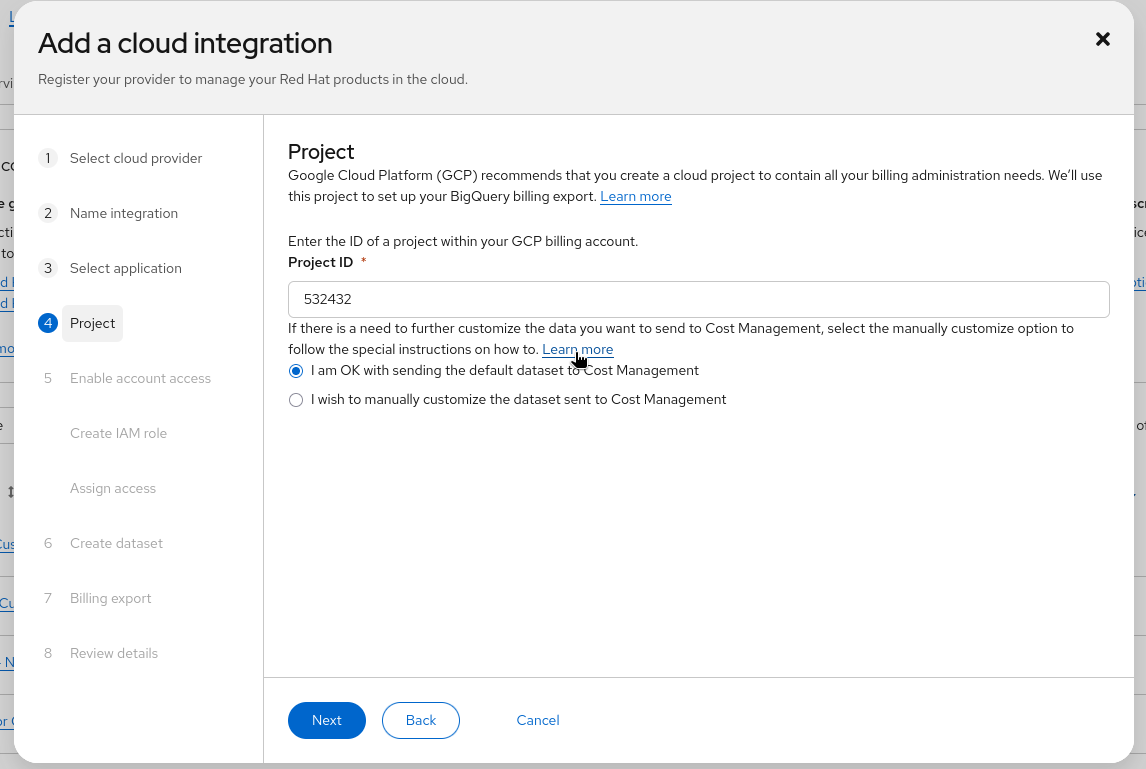The width and height of the screenshot is (1146, 769).
Task: Click step 5 Enable account access
Action: coord(140,378)
